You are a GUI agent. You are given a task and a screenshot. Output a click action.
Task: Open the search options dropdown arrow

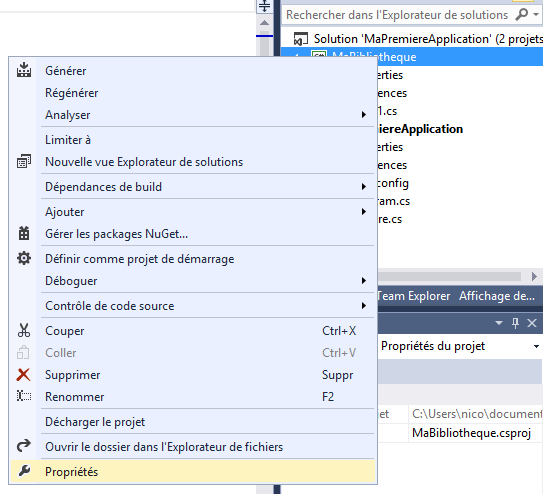coord(536,15)
